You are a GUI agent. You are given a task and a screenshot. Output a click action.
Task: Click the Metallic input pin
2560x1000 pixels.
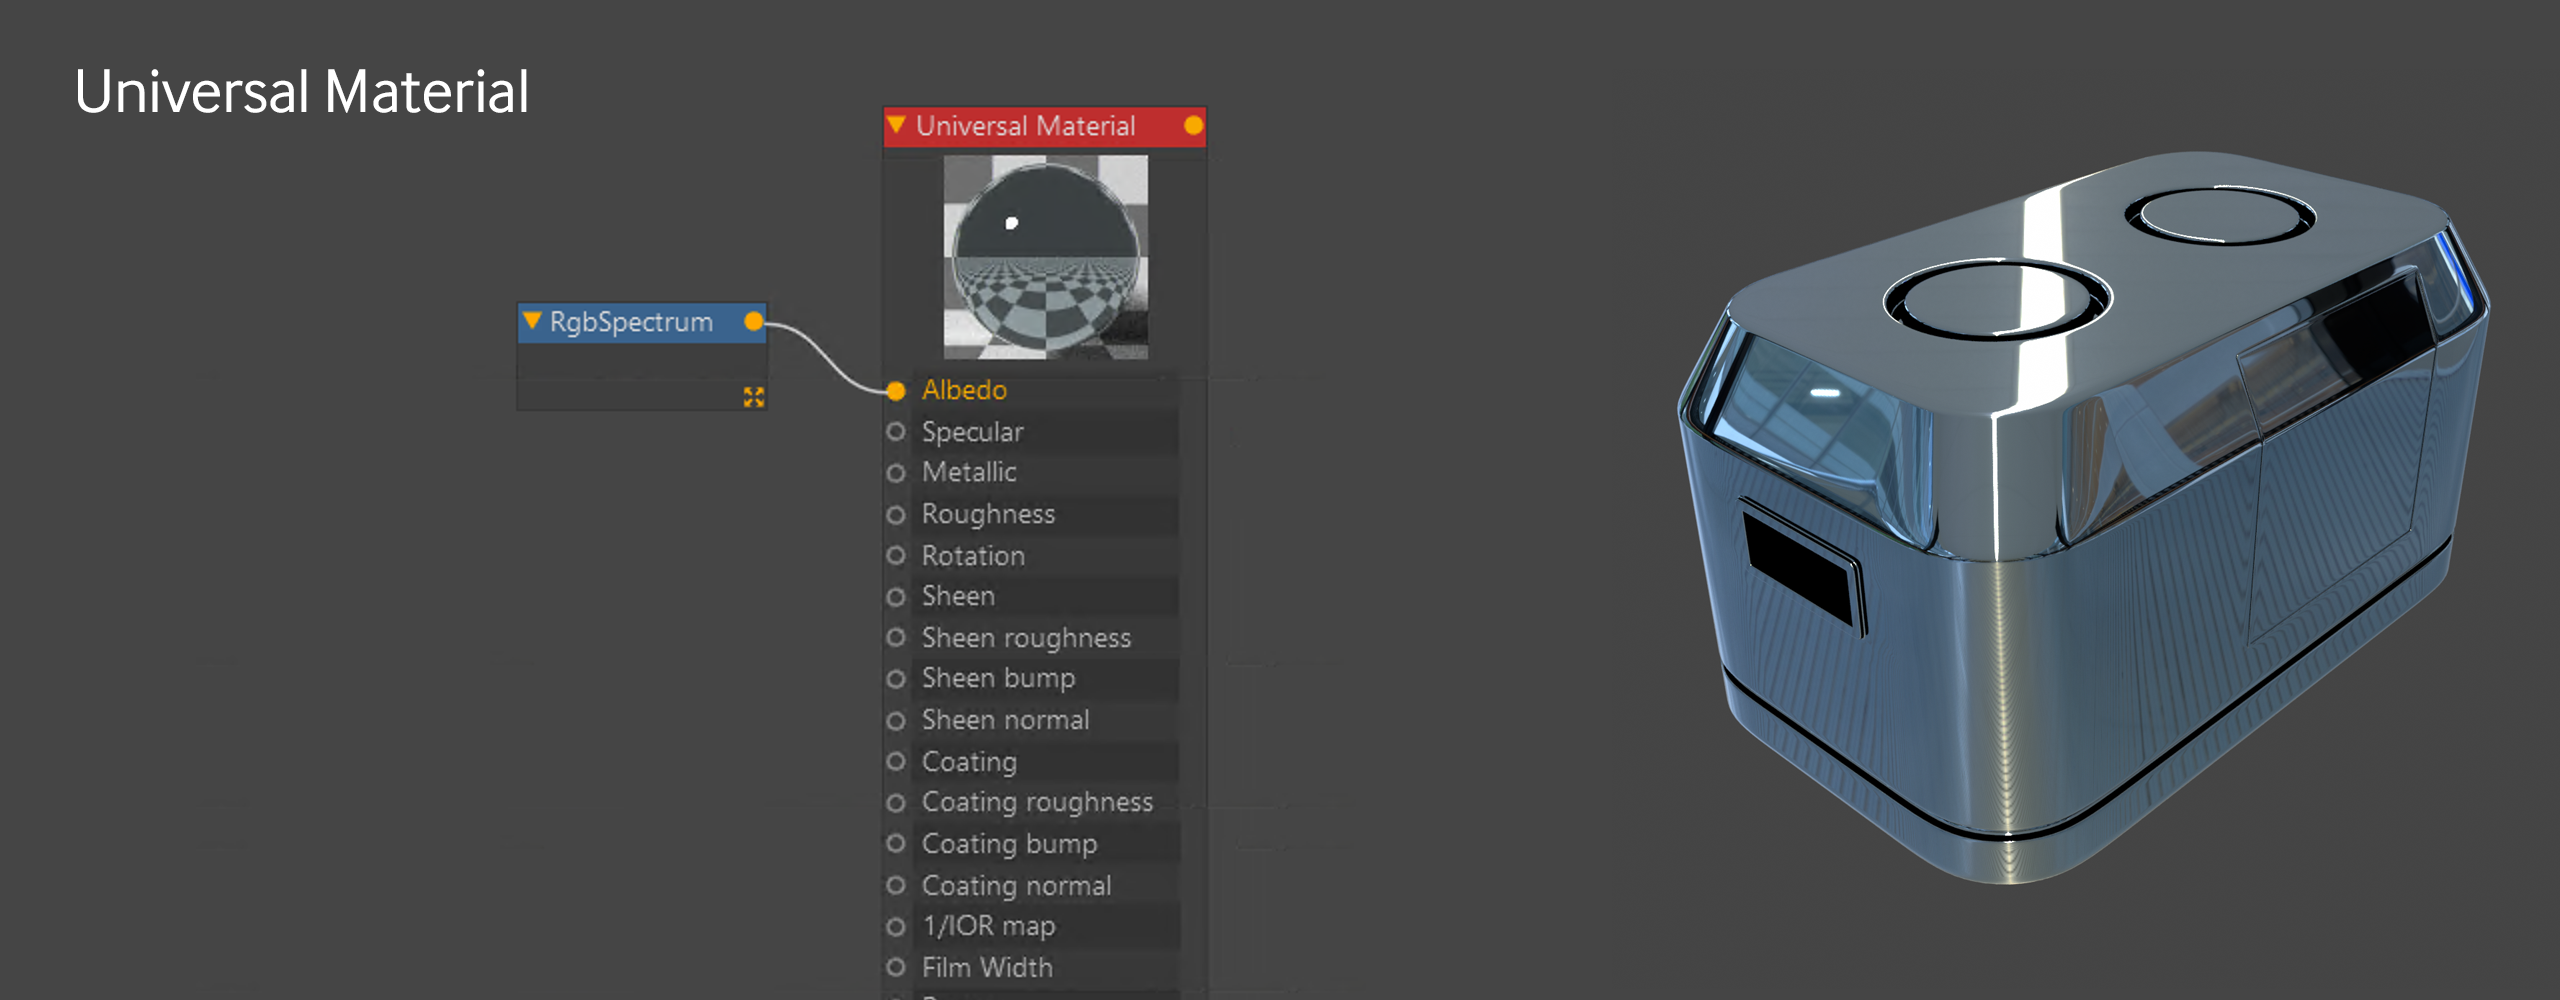[896, 472]
